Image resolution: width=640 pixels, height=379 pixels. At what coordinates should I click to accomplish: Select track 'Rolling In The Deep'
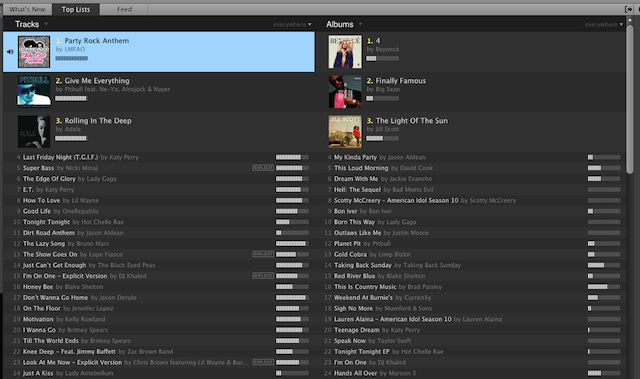(x=98, y=121)
